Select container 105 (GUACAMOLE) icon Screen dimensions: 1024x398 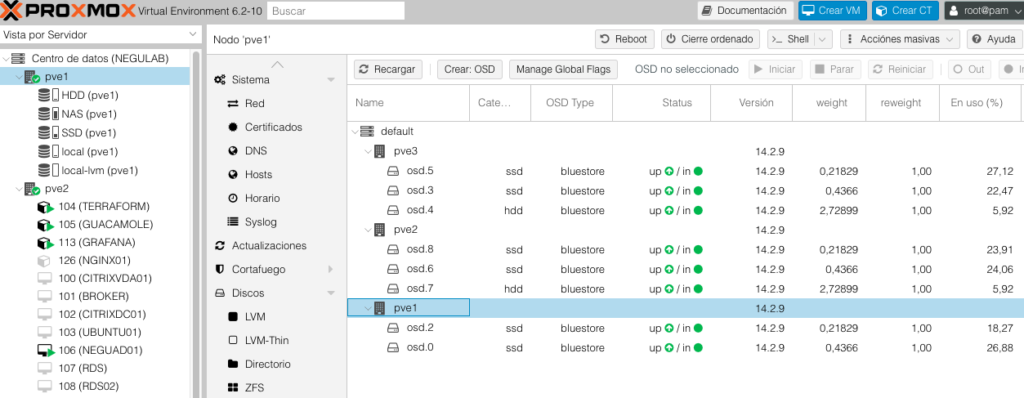pyautogui.click(x=45, y=225)
